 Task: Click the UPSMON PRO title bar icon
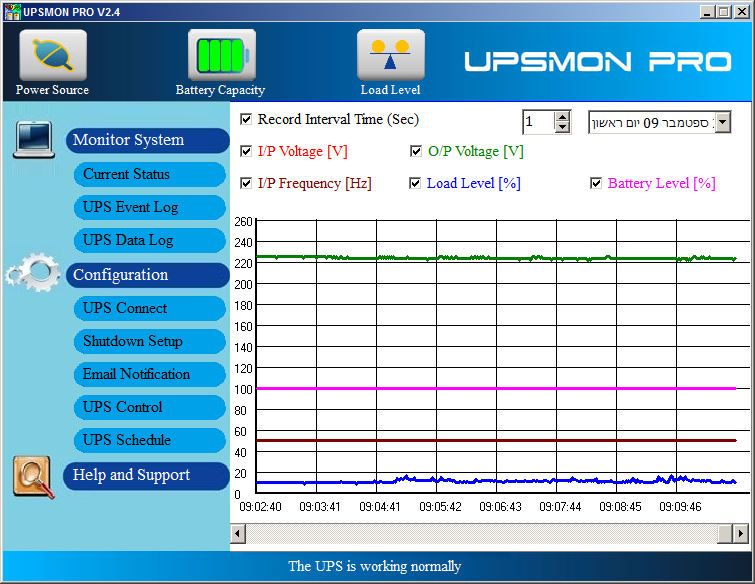[13, 12]
